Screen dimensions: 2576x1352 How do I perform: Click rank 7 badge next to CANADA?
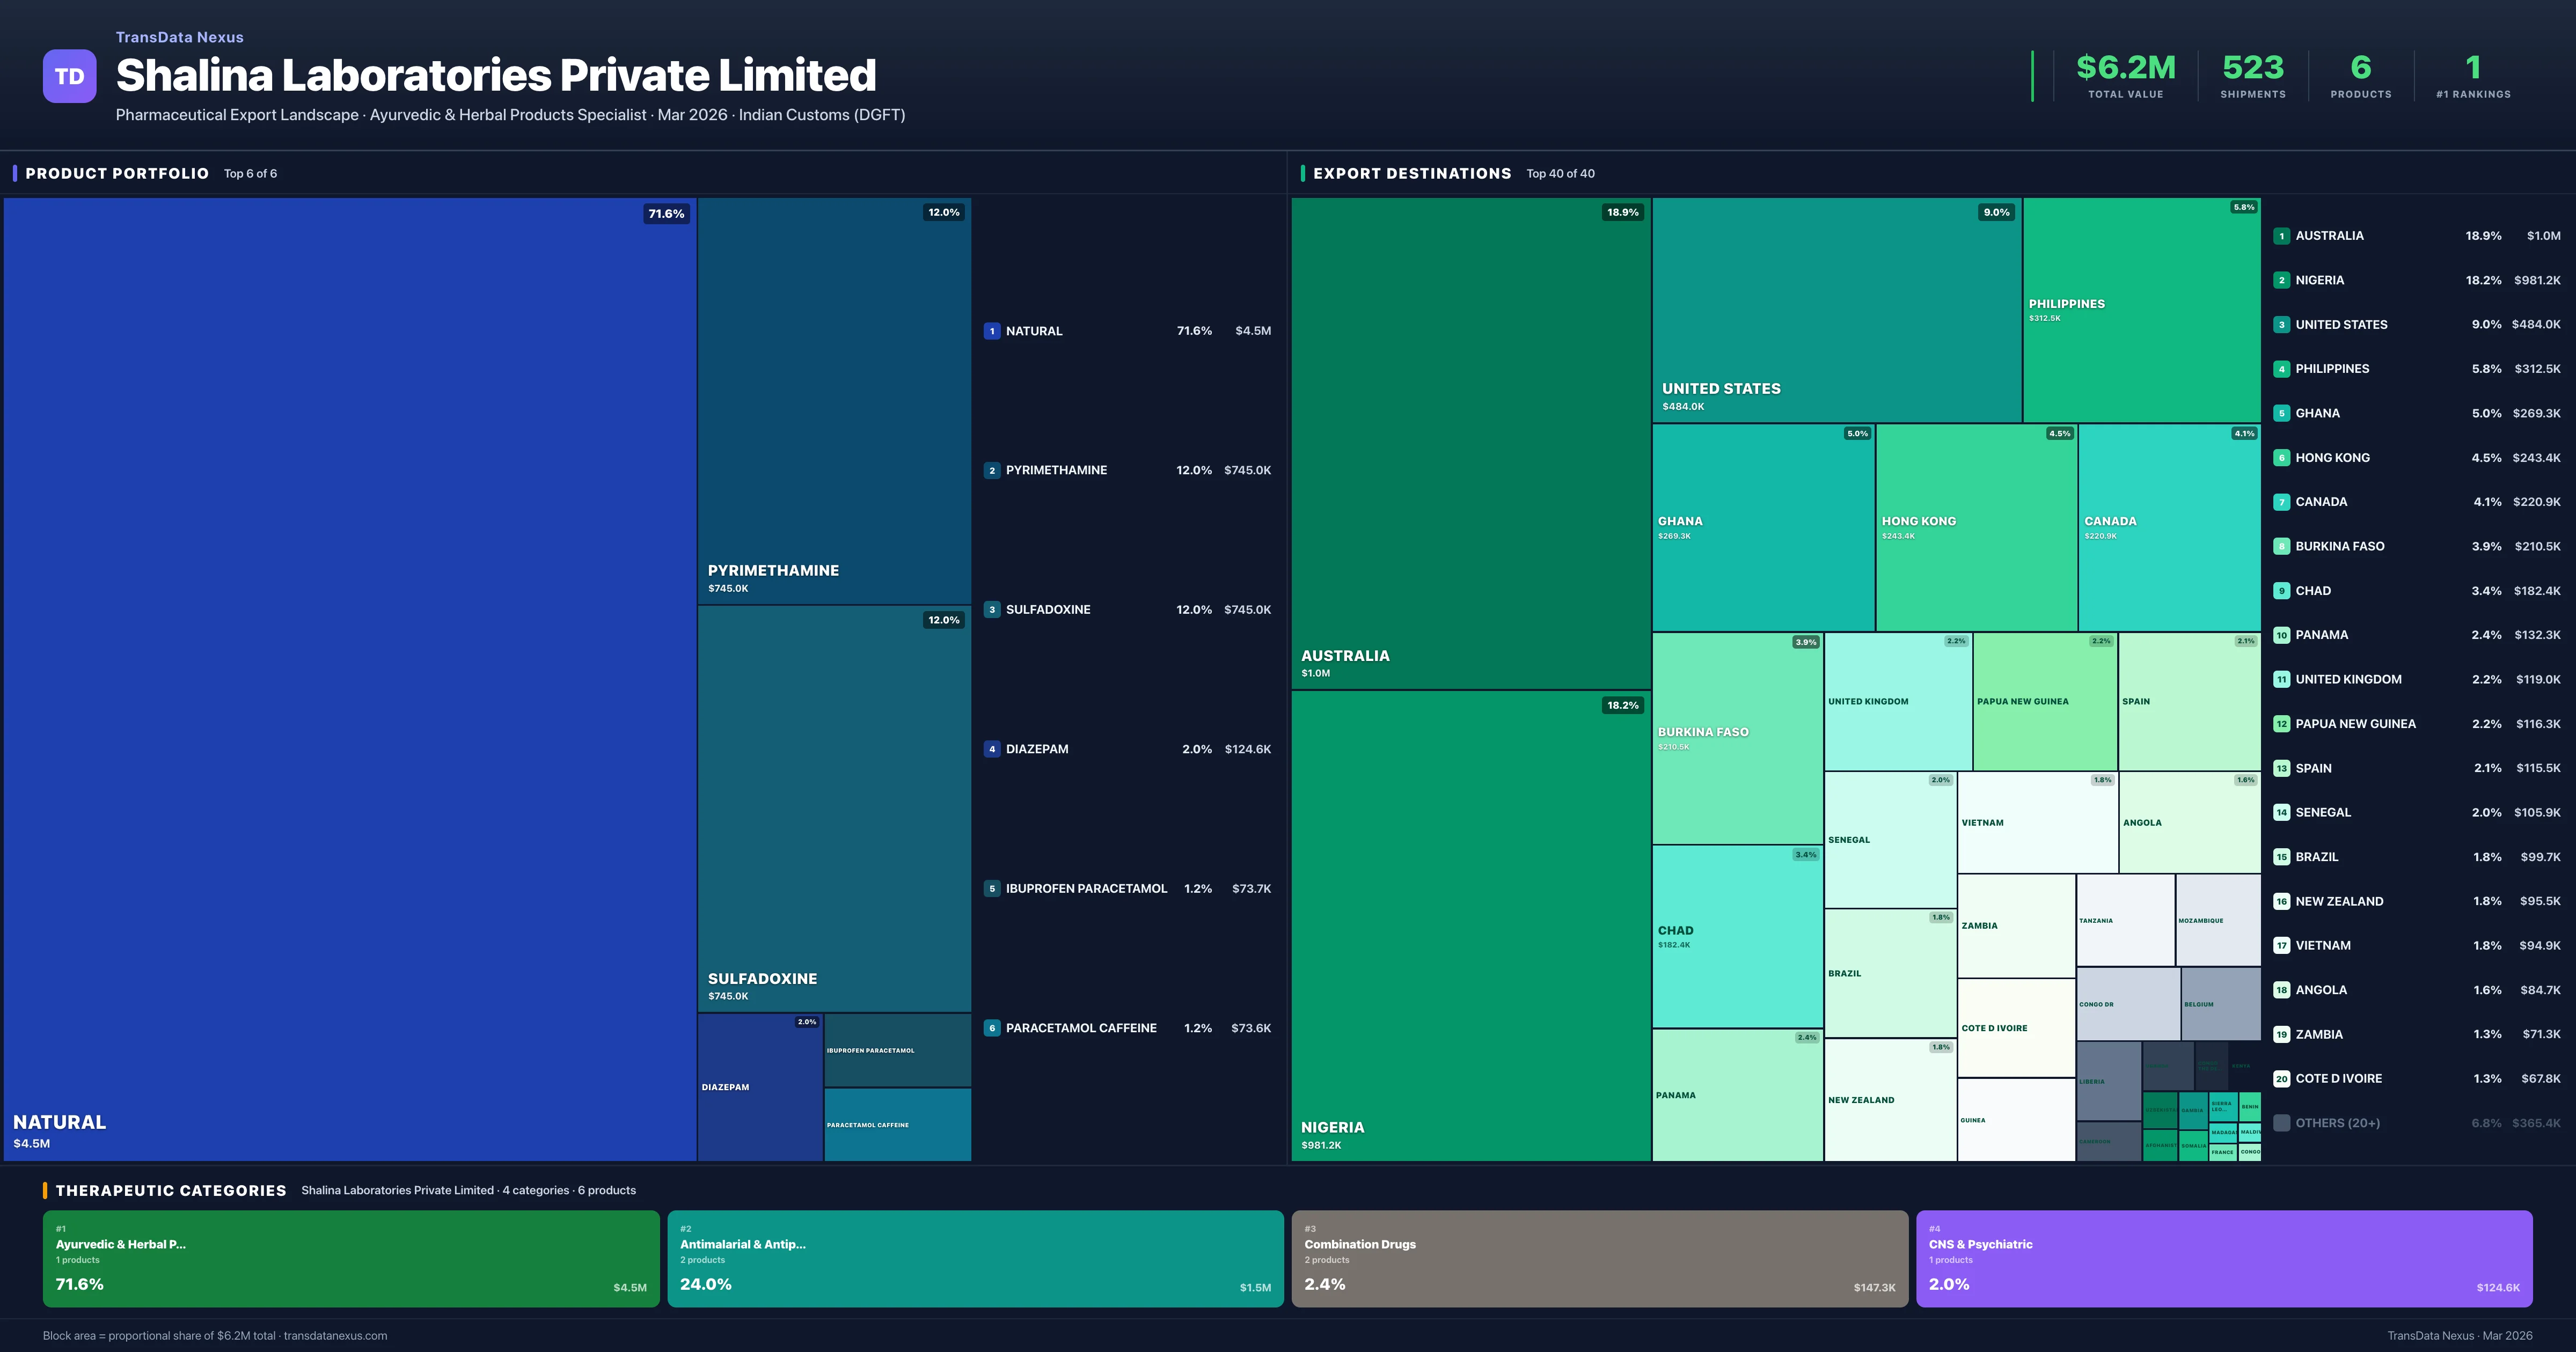[2281, 502]
